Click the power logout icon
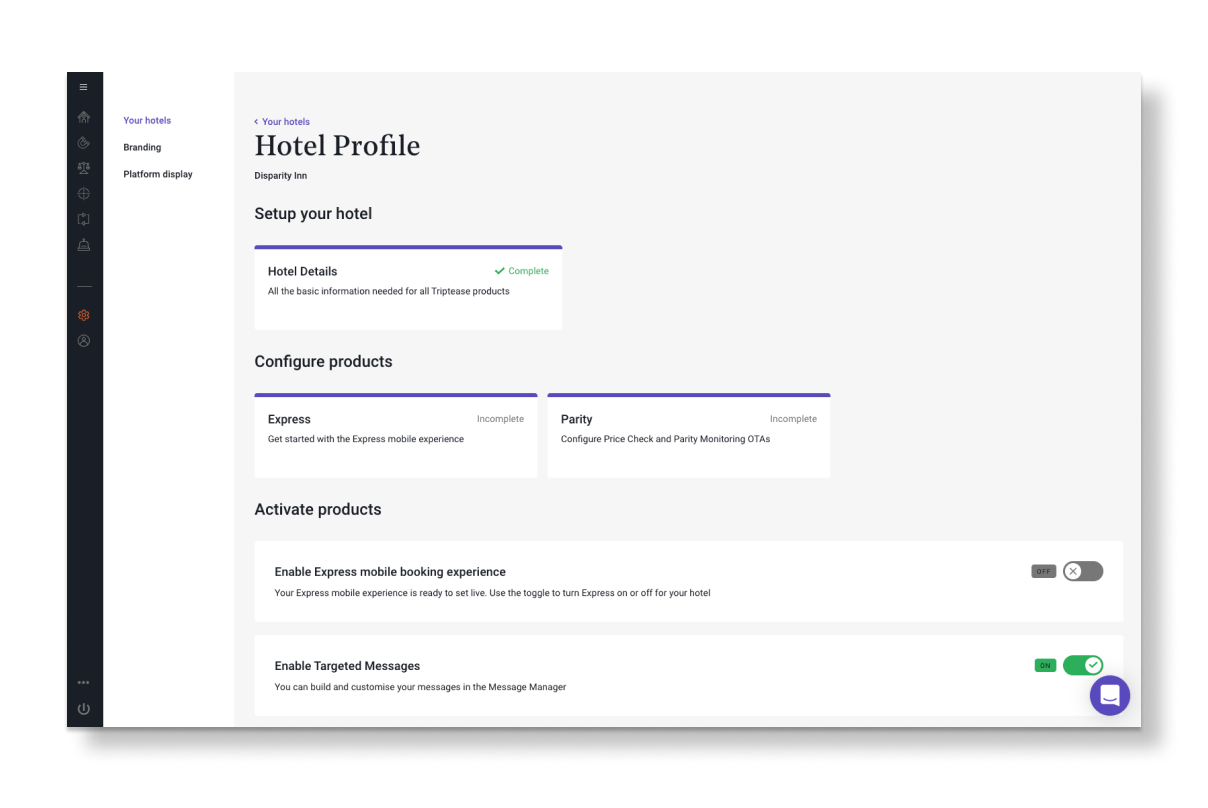1208x808 pixels. [x=83, y=709]
